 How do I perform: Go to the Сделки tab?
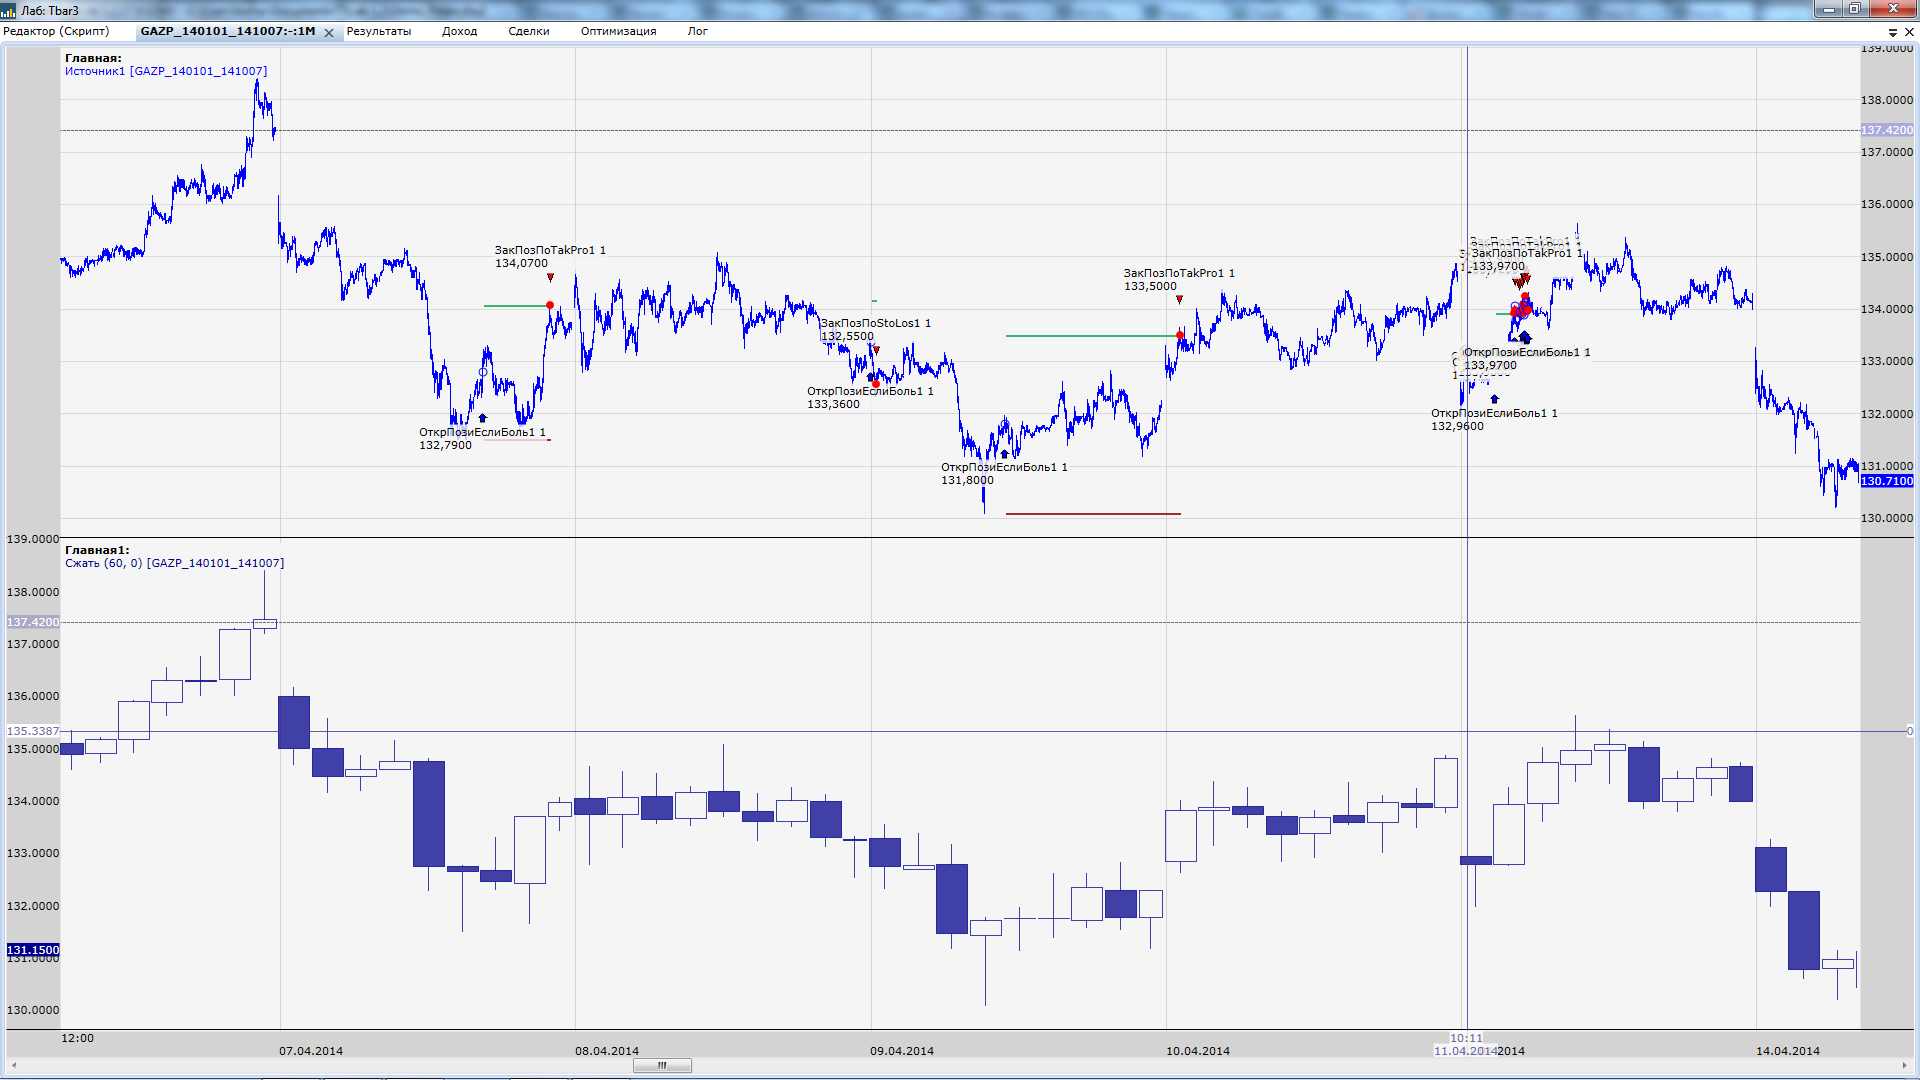(x=528, y=31)
